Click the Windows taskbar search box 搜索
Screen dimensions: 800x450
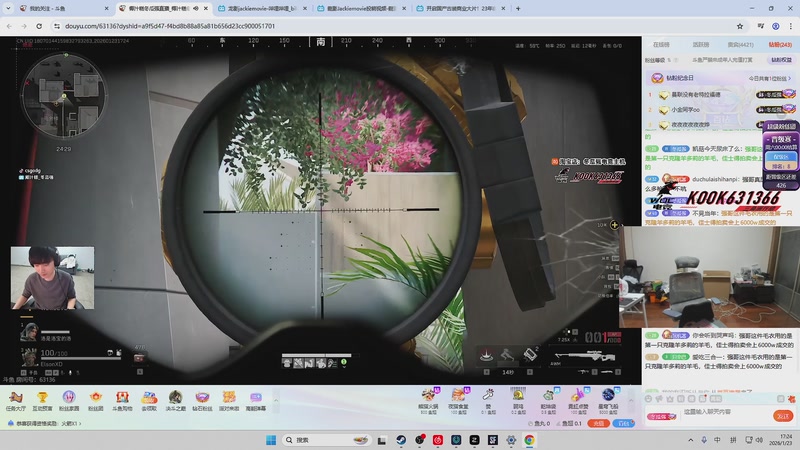coord(327,440)
